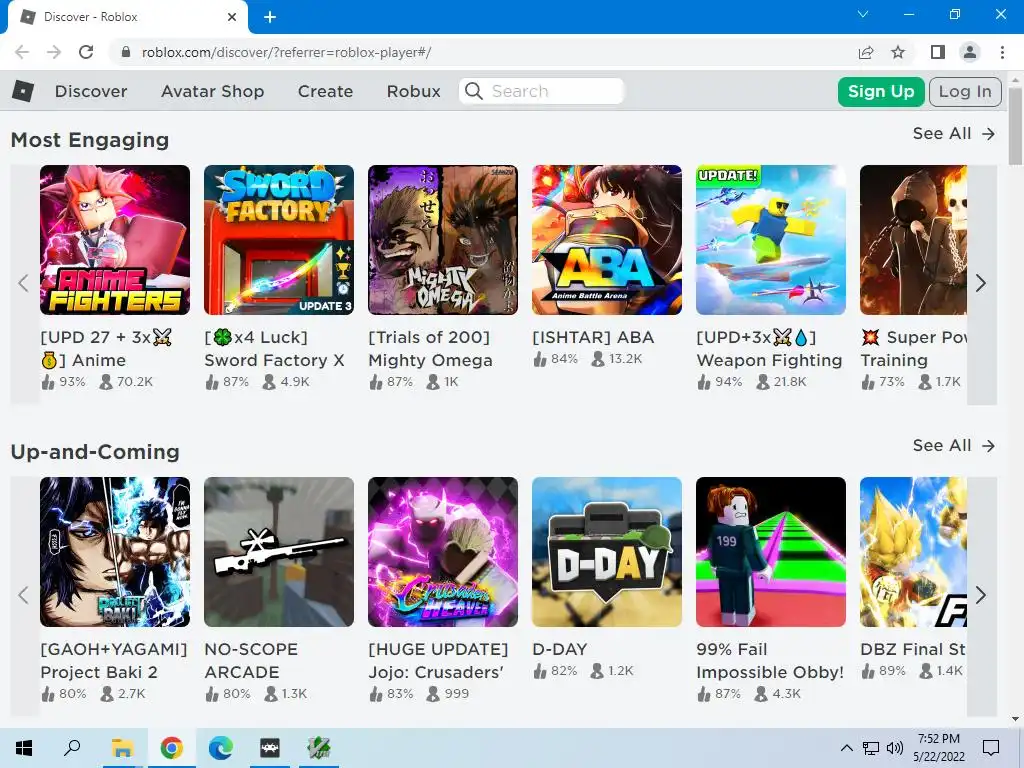The height and width of the screenshot is (768, 1024).
Task: Click the volume speaker tray icon
Action: point(895,748)
